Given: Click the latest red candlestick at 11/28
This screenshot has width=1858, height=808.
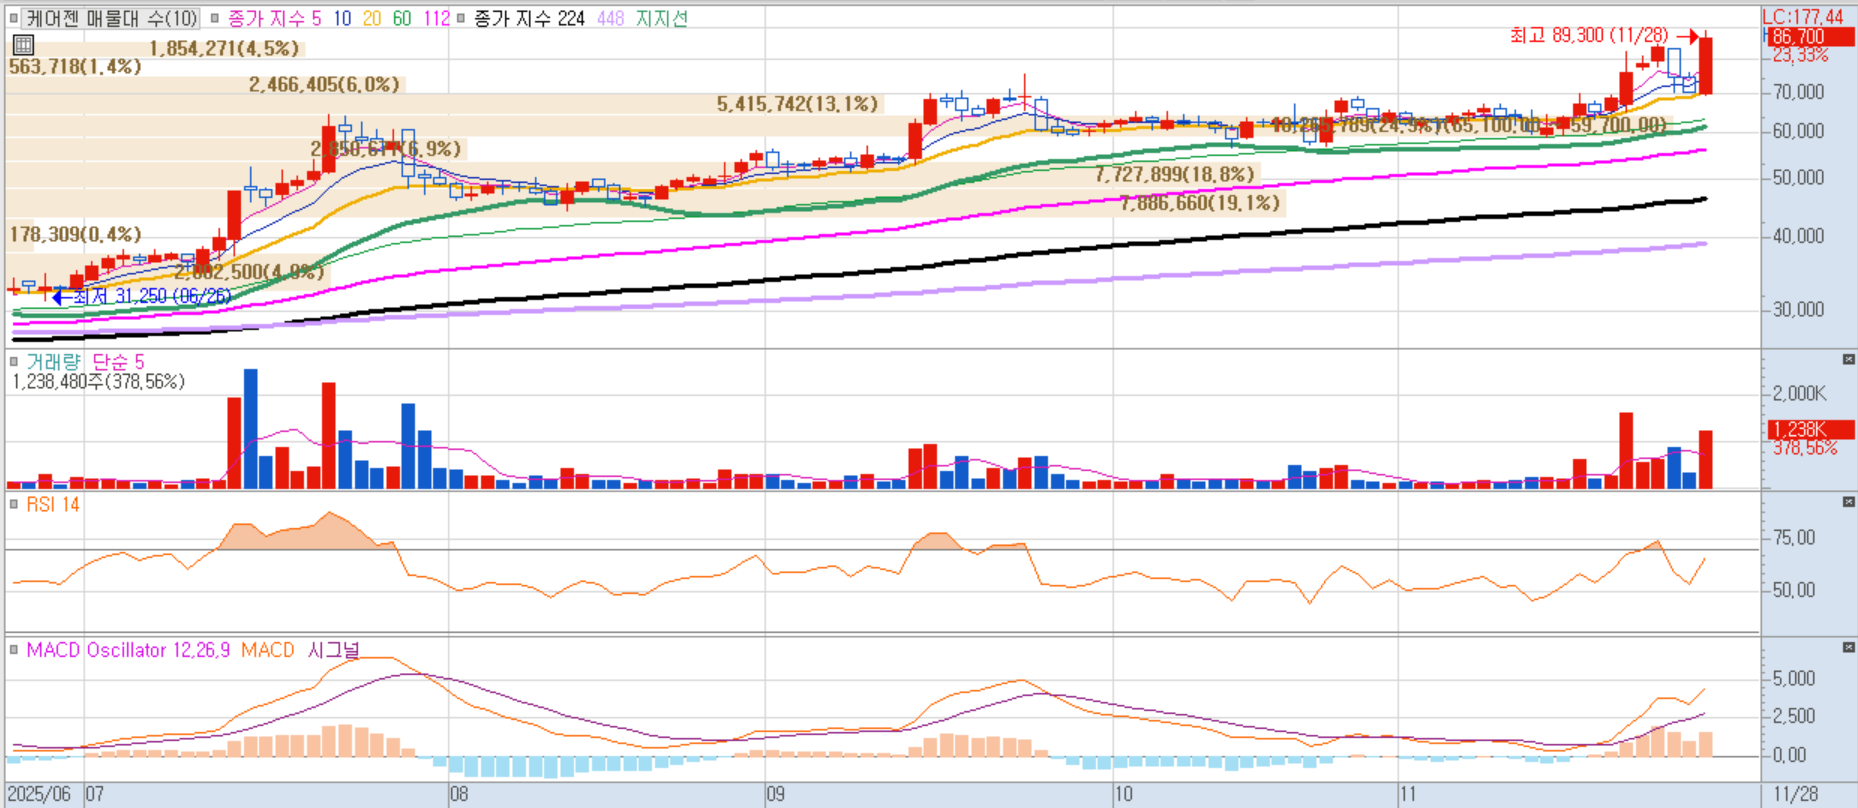Looking at the screenshot, I should pos(1706,64).
